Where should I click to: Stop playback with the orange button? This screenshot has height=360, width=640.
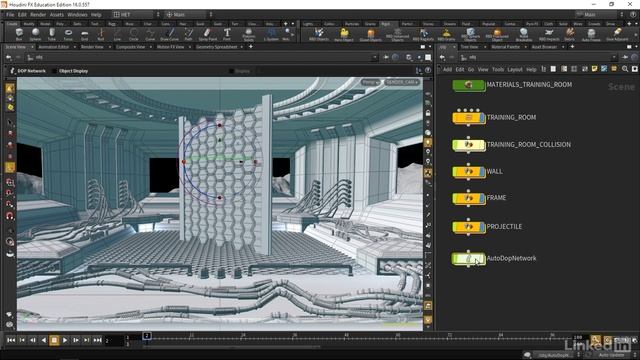click(54, 340)
